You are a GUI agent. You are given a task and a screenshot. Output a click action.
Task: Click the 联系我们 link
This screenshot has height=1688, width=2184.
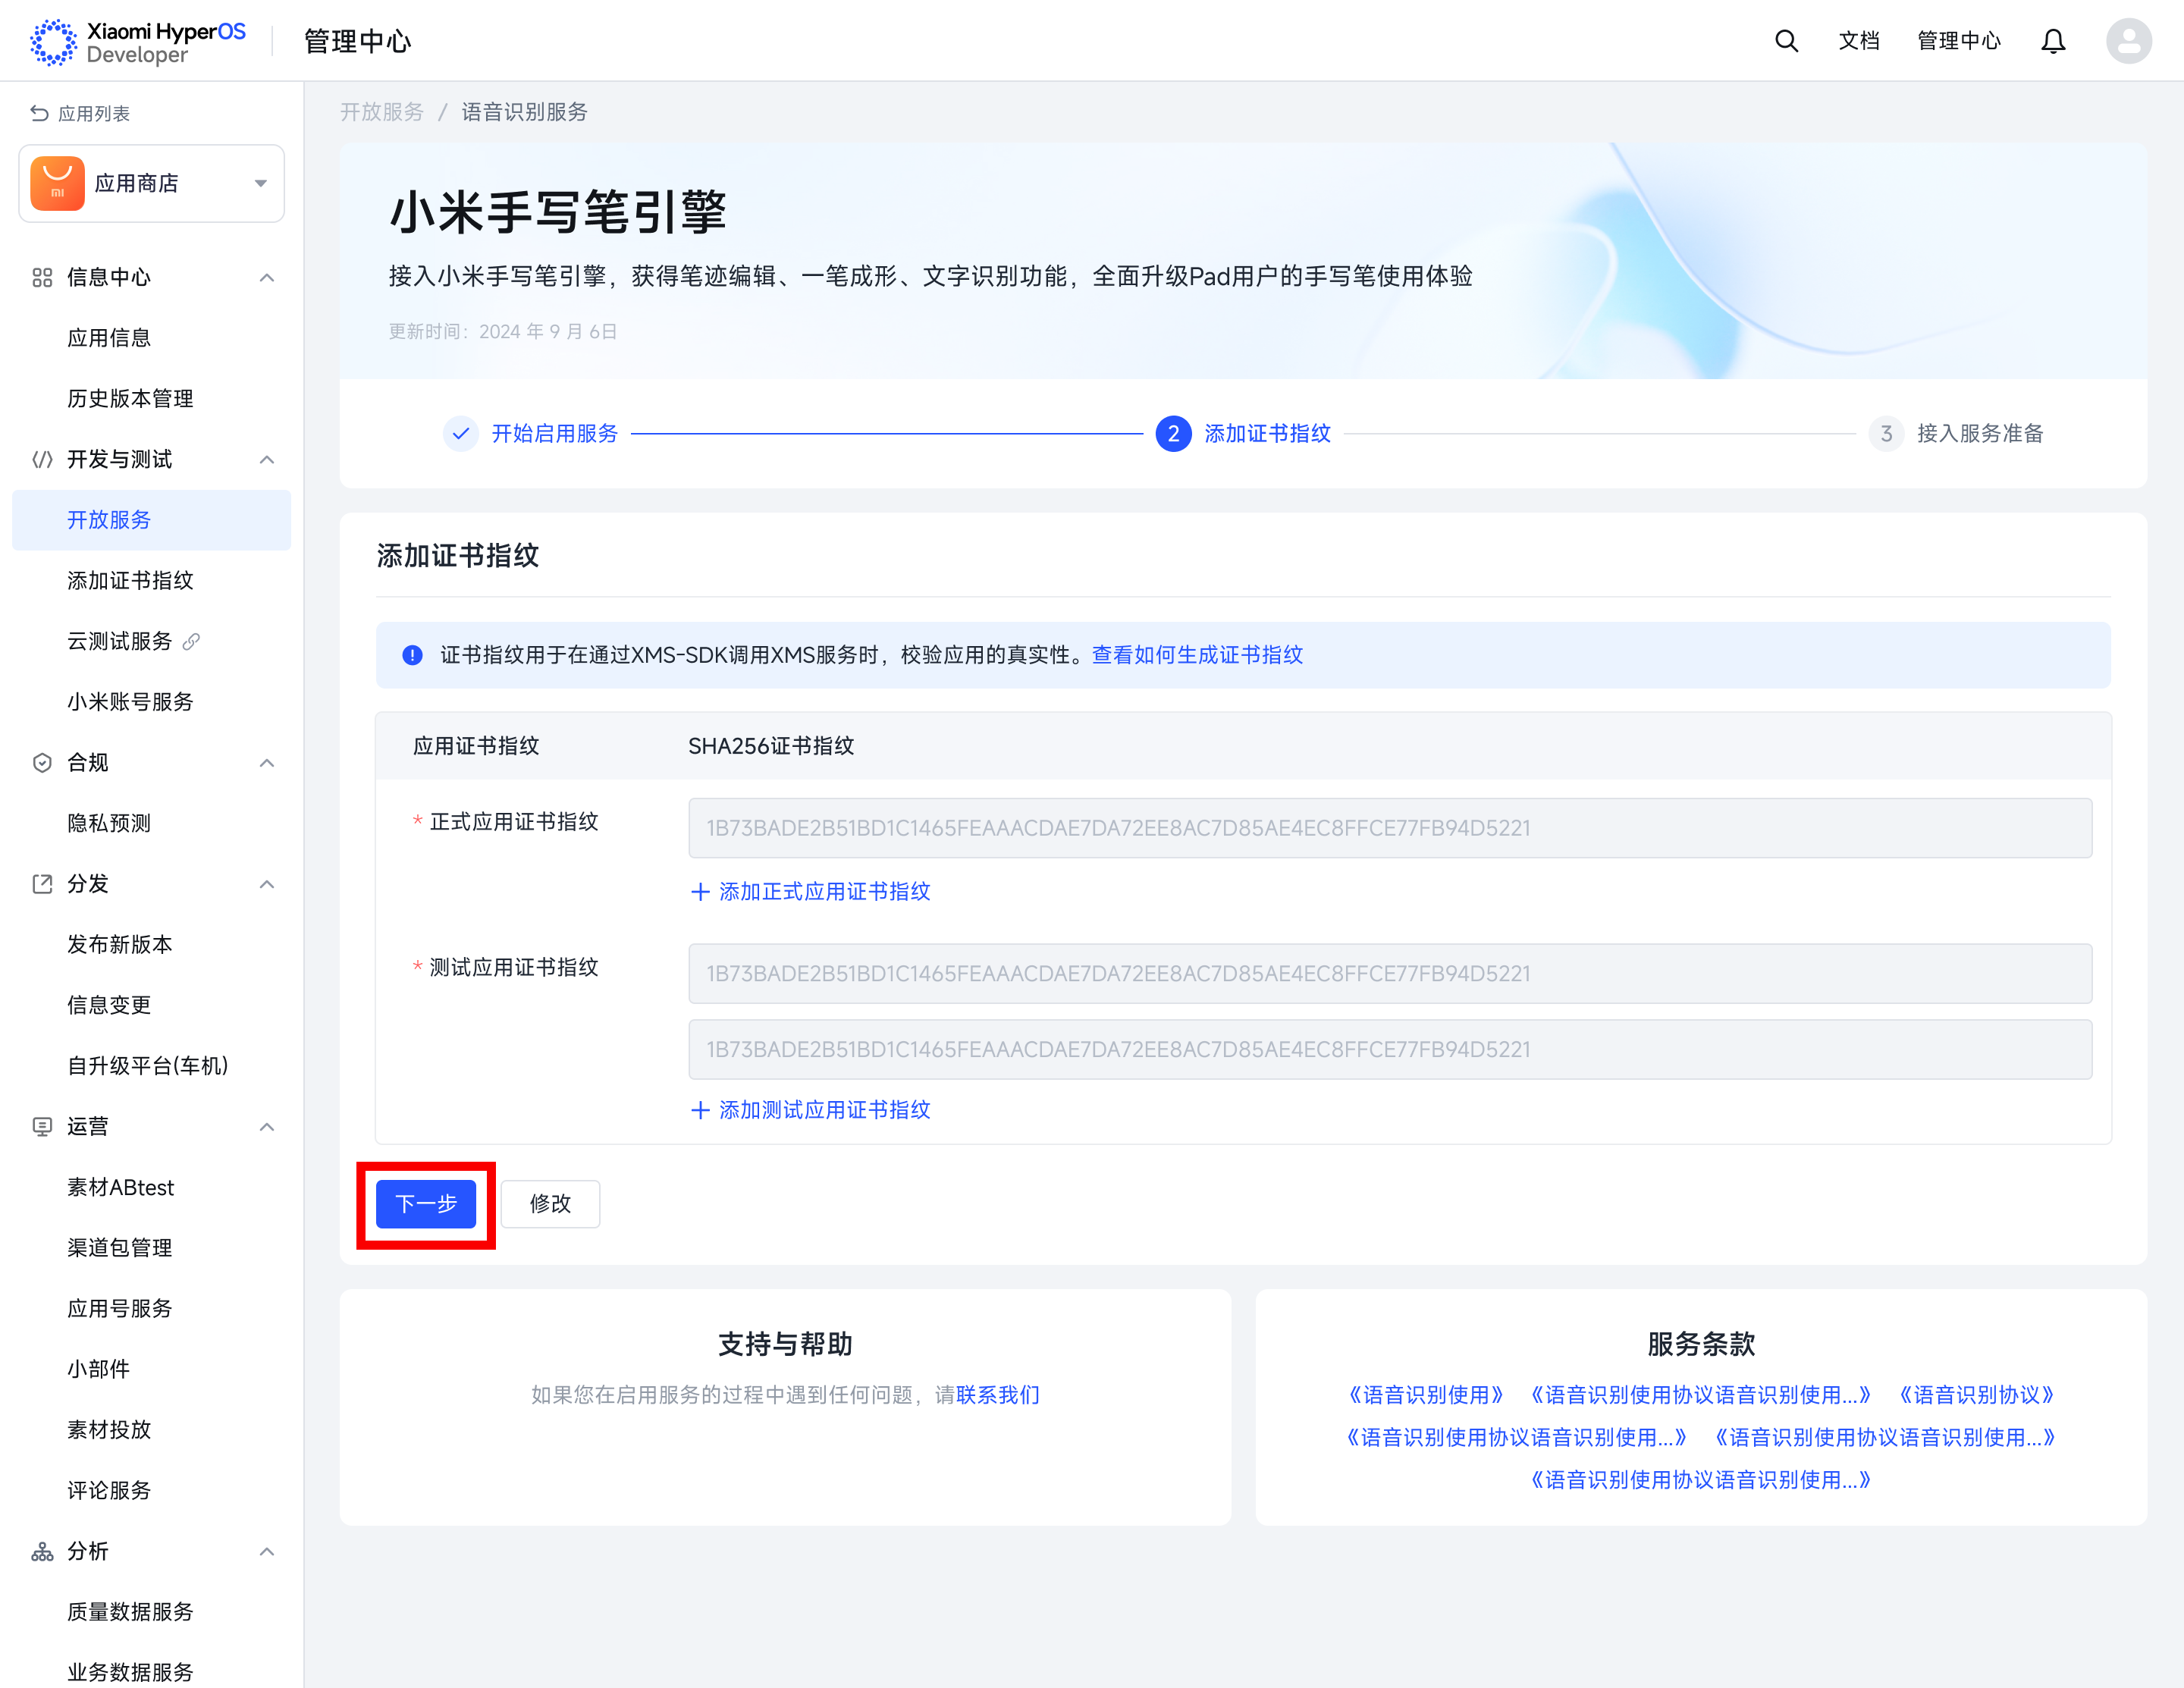coord(998,1395)
